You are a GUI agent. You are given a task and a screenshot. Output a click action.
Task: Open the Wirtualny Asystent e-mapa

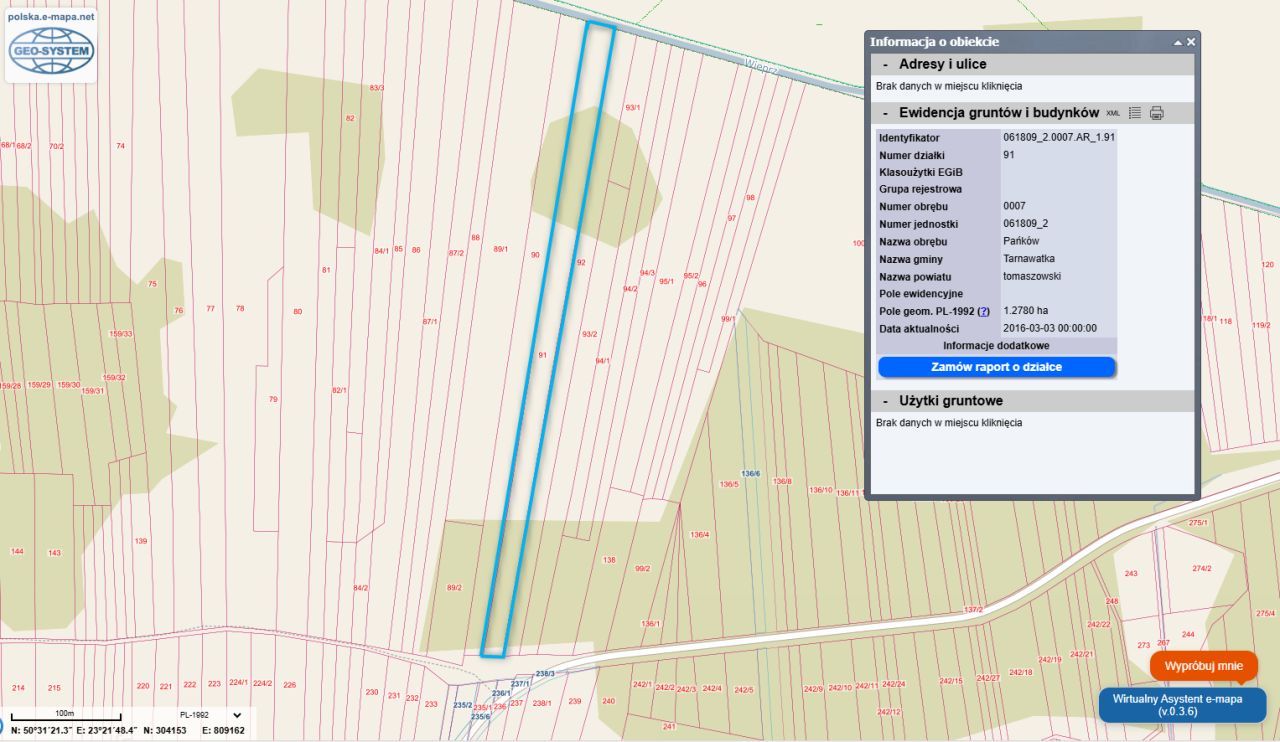click(x=1182, y=704)
